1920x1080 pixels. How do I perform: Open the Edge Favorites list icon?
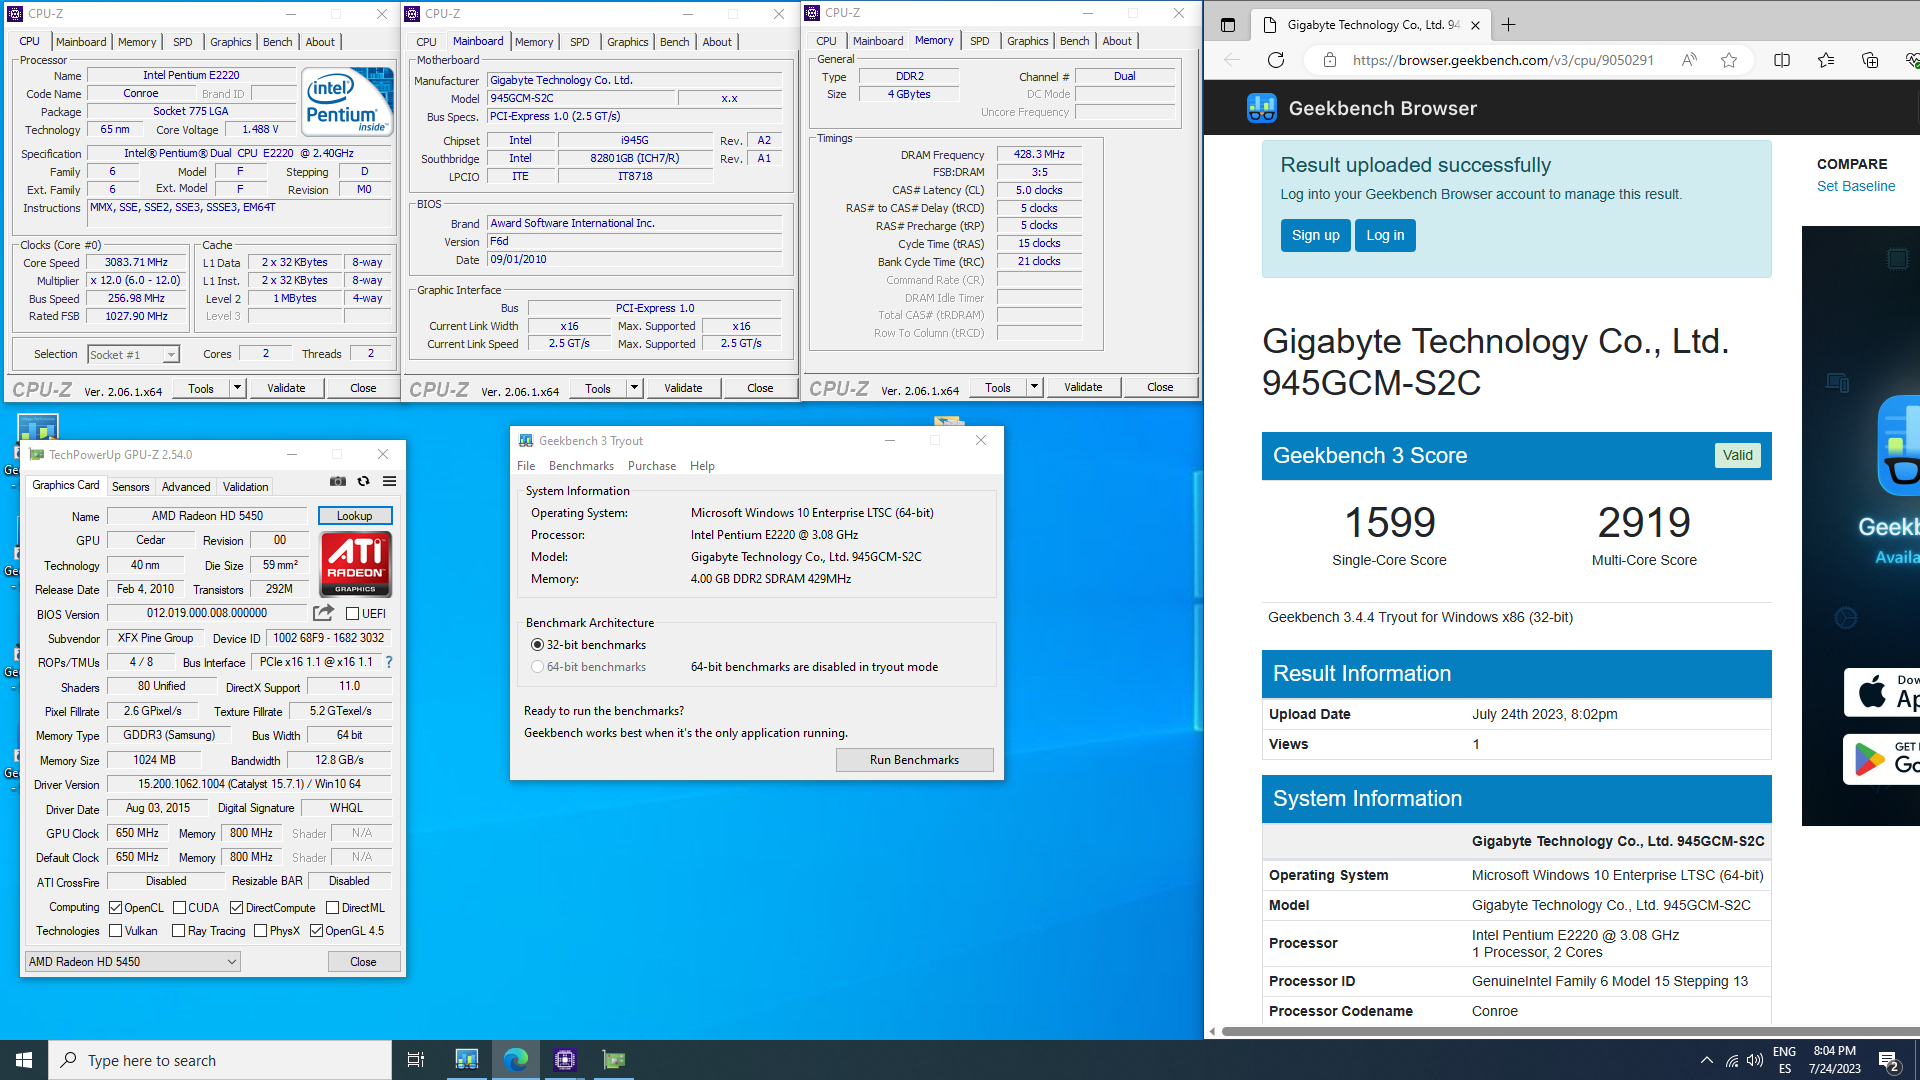[x=1826, y=60]
